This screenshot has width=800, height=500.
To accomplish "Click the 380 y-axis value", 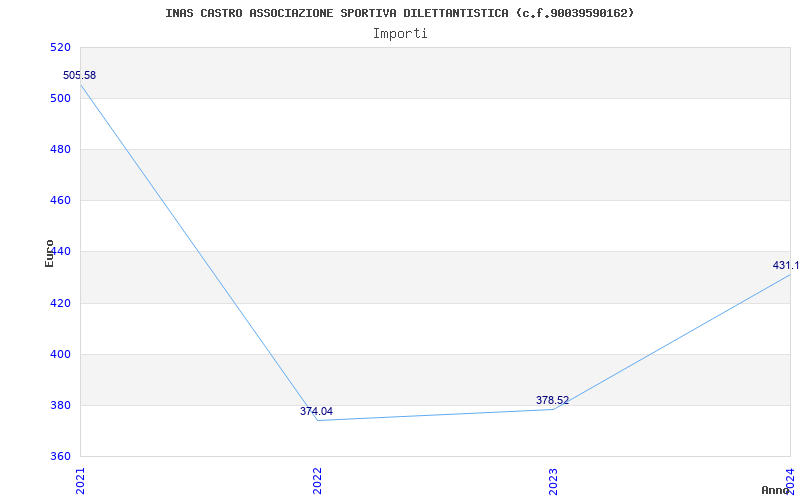I will click(x=60, y=406).
